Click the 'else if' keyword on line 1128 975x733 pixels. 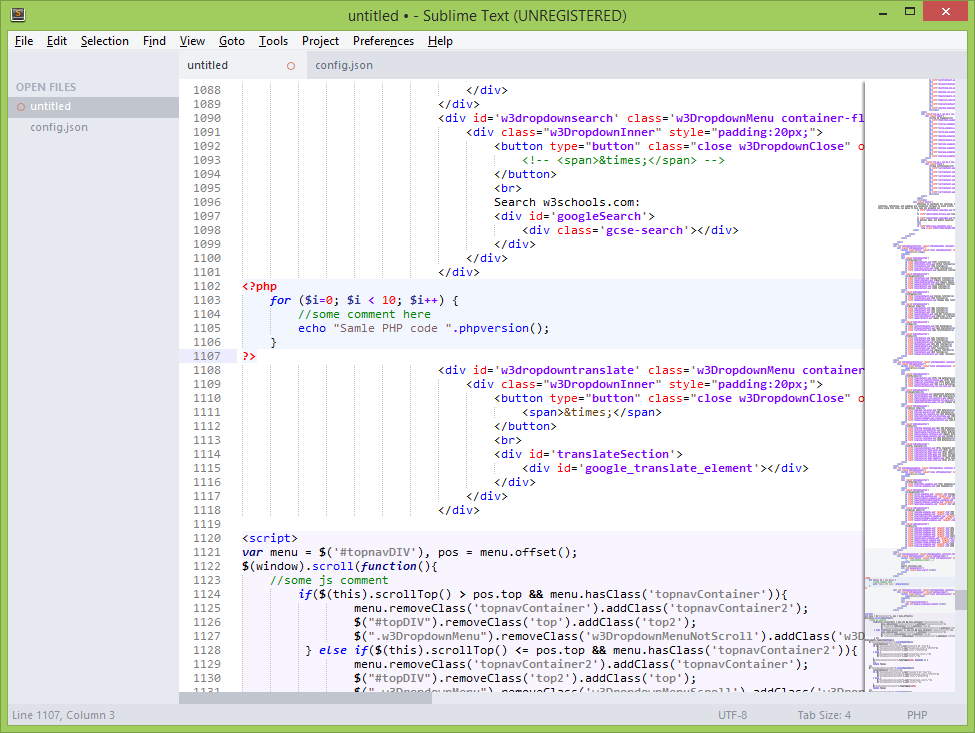[x=343, y=650]
